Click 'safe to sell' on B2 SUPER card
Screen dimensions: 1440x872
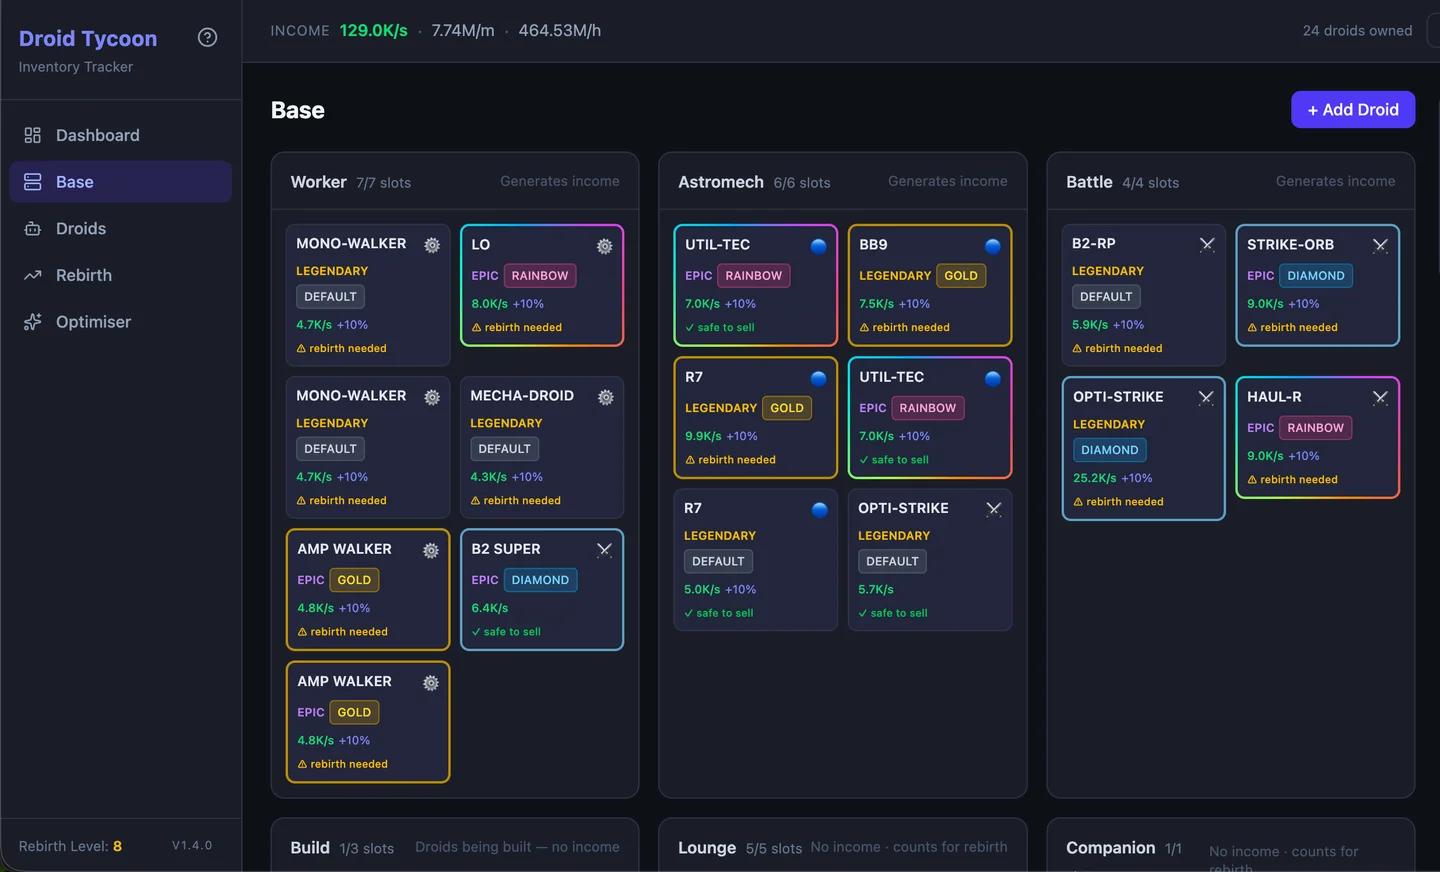[x=506, y=632]
